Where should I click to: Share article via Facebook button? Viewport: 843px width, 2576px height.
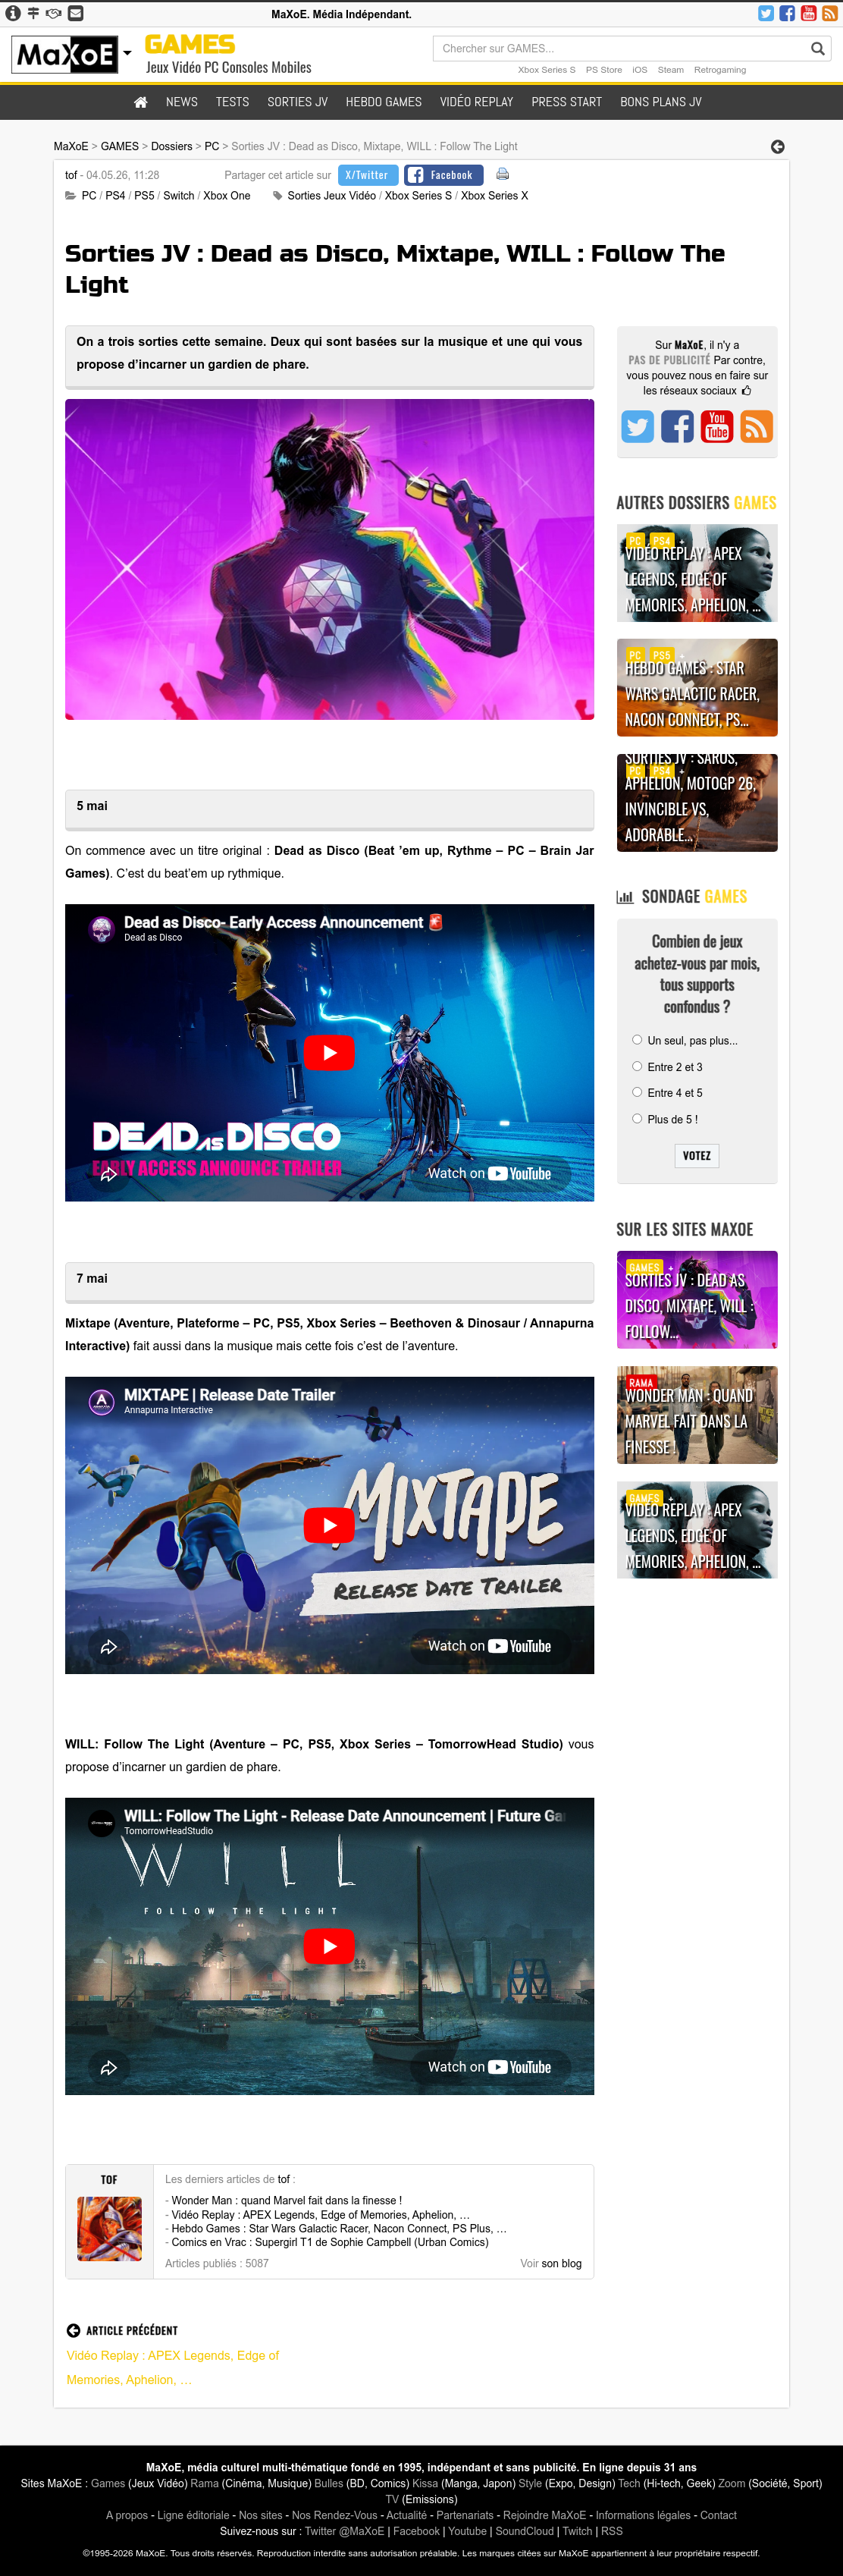coord(443,175)
